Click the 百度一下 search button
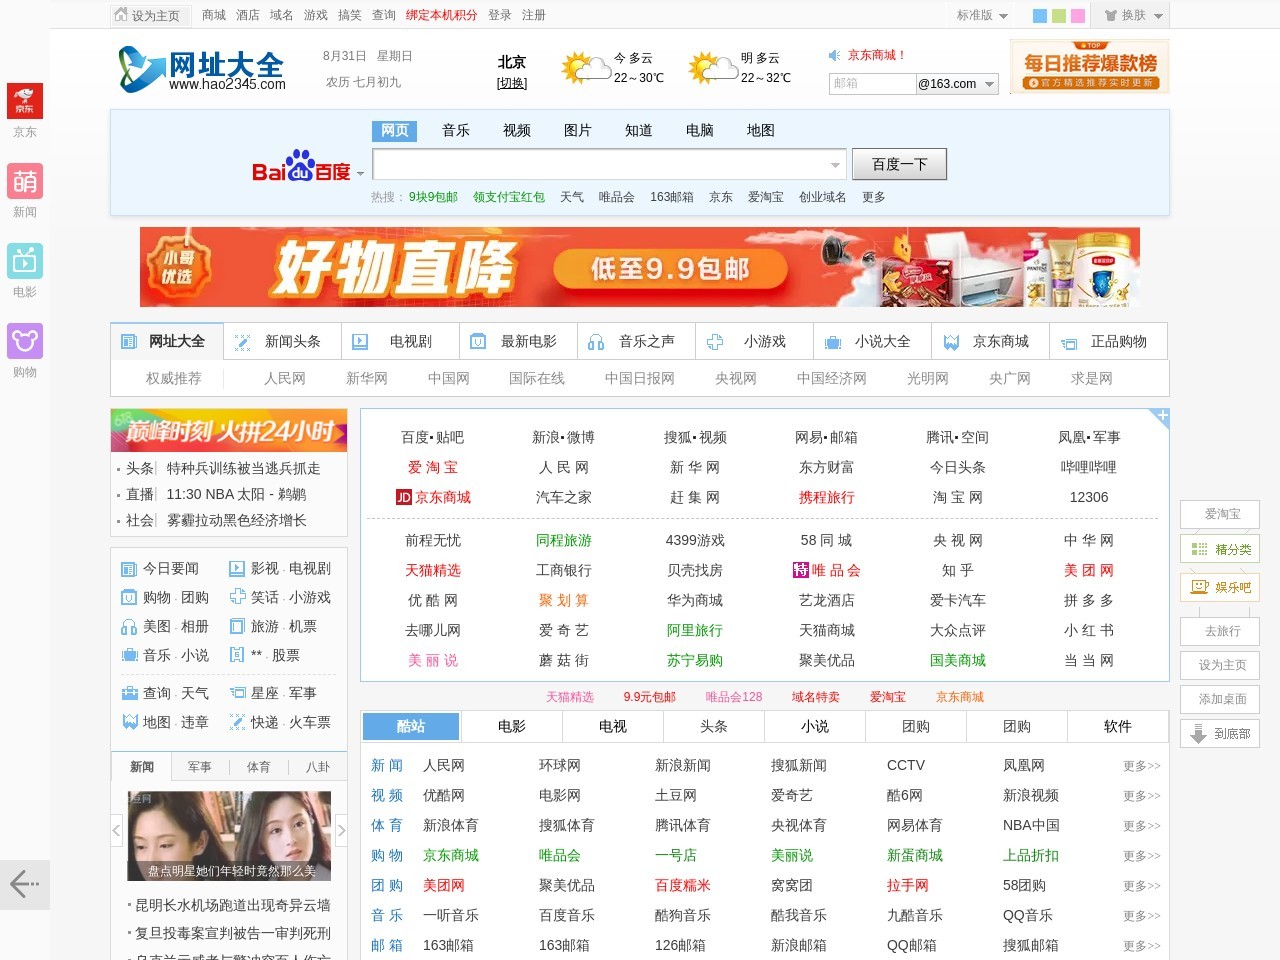 pyautogui.click(x=899, y=164)
